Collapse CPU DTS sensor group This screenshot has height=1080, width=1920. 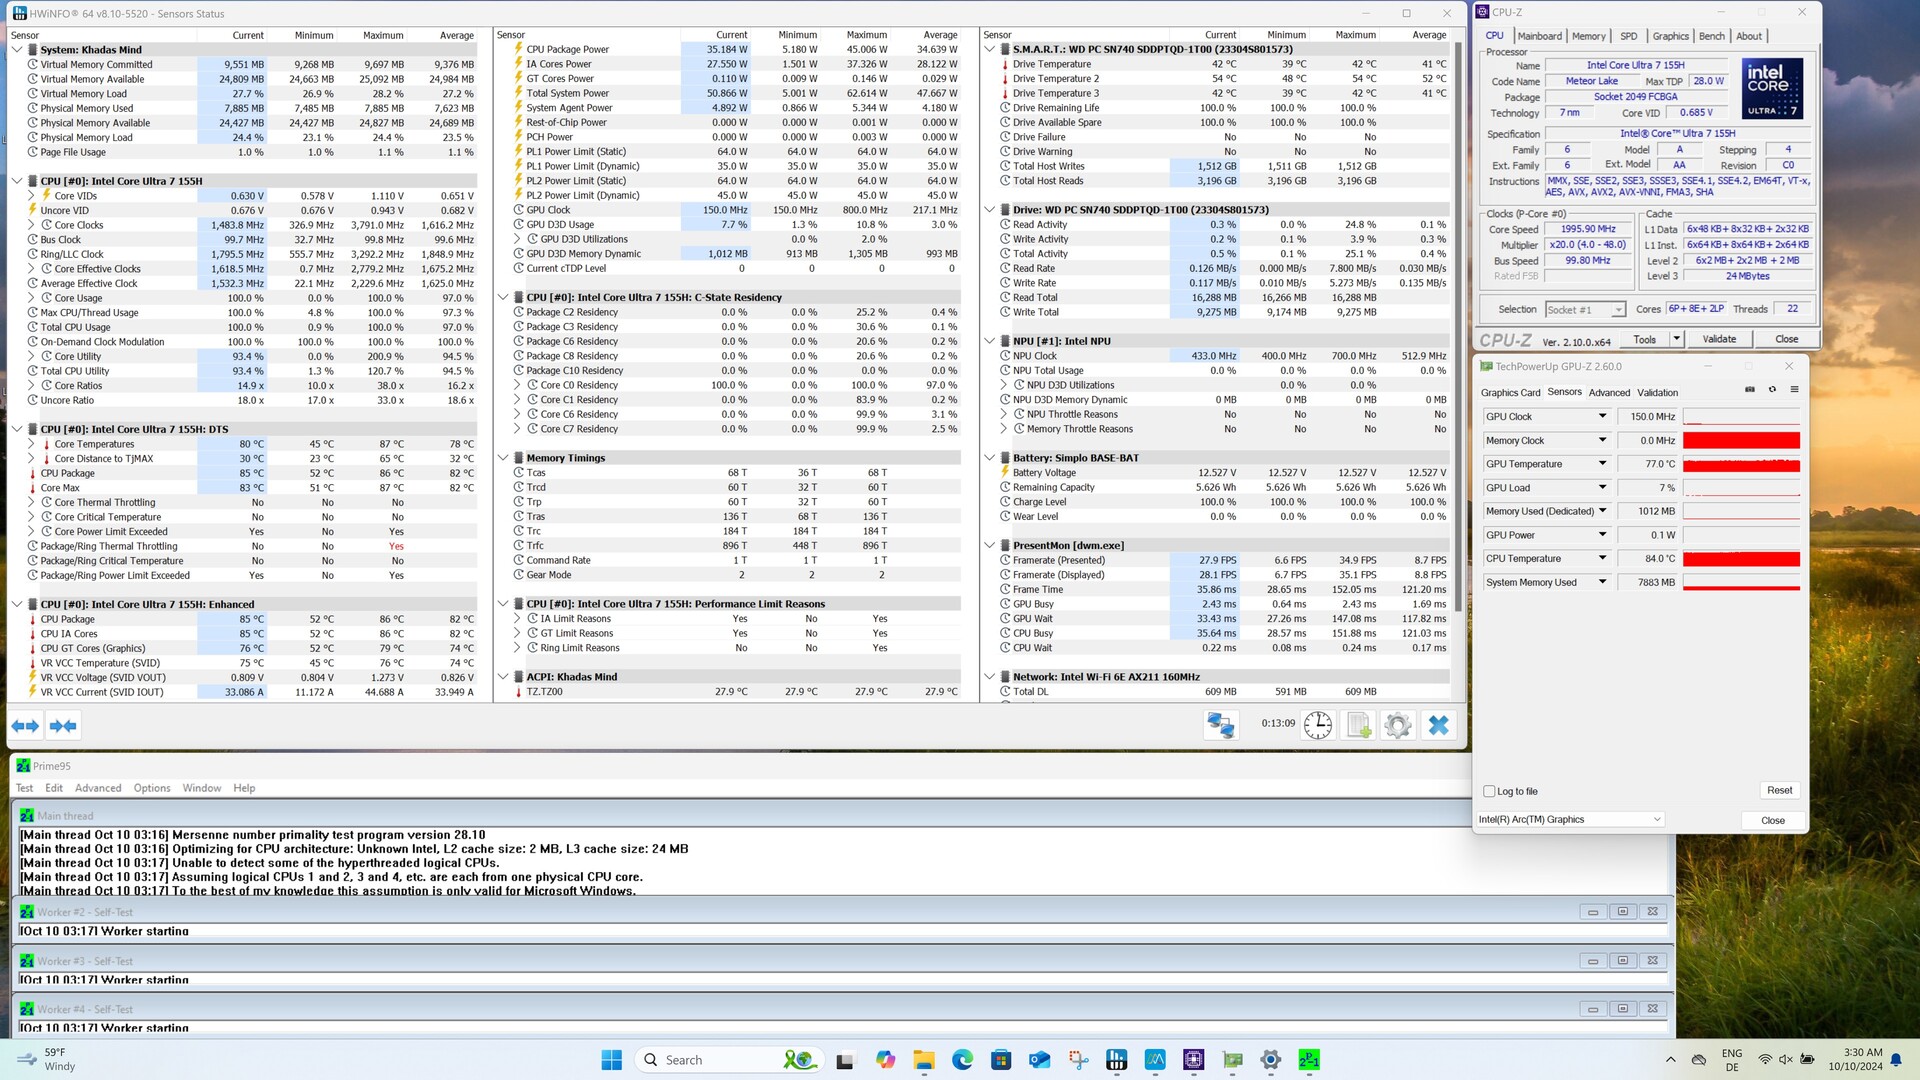(17, 429)
